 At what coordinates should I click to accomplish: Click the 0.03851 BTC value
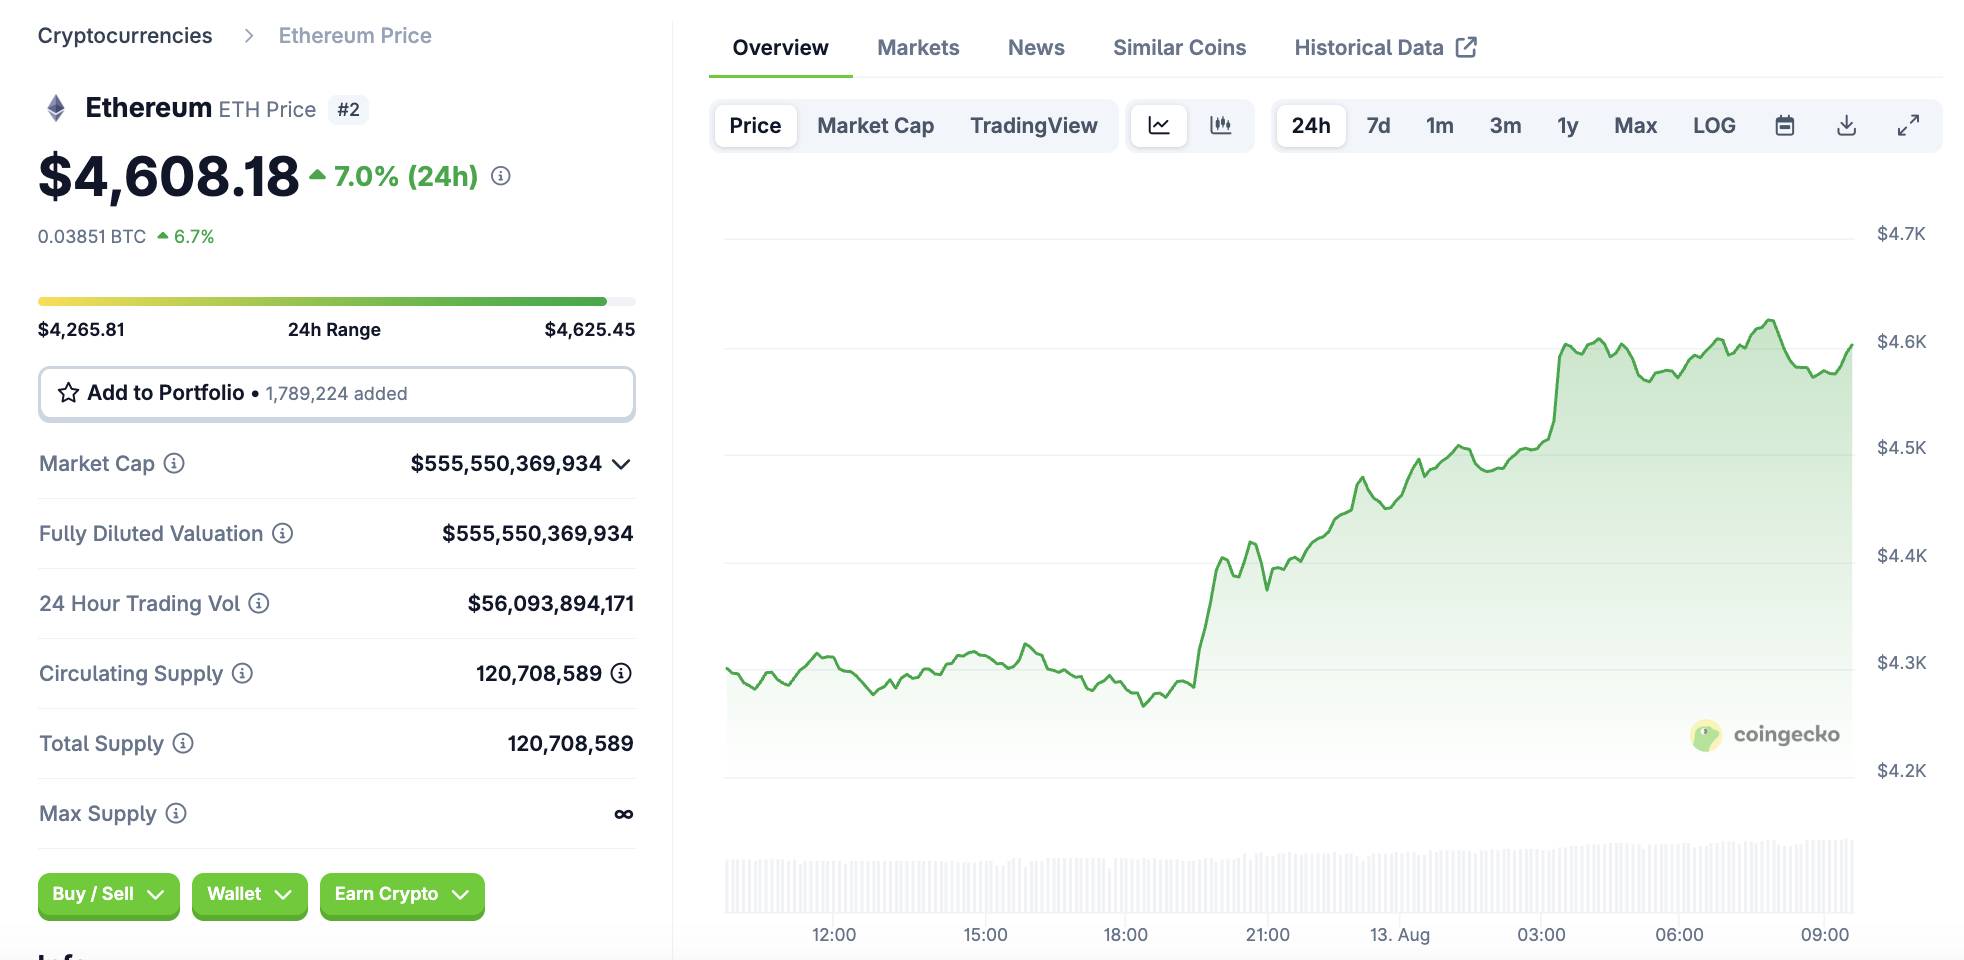click(92, 237)
